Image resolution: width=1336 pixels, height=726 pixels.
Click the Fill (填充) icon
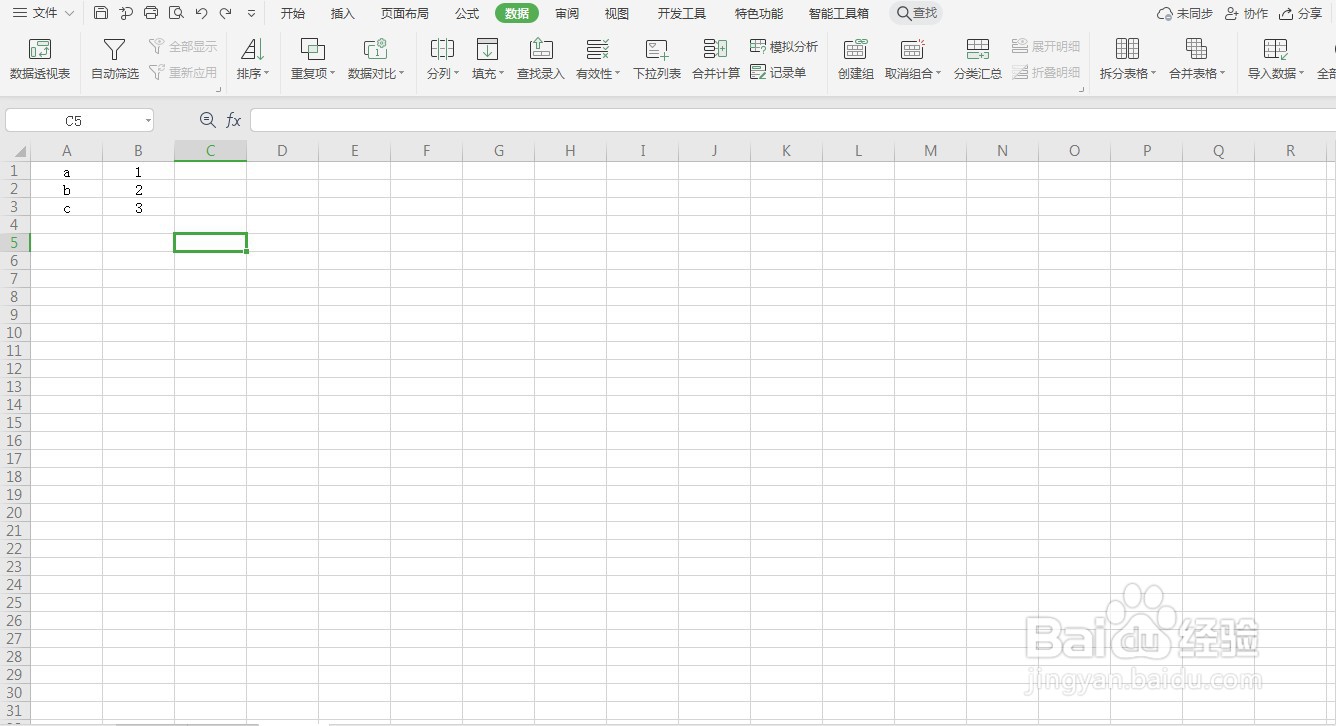point(488,49)
